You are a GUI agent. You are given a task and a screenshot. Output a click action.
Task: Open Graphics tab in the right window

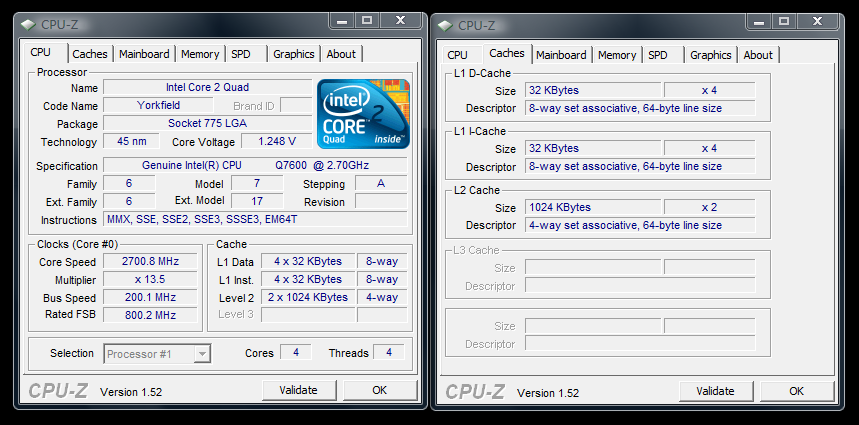coord(711,55)
